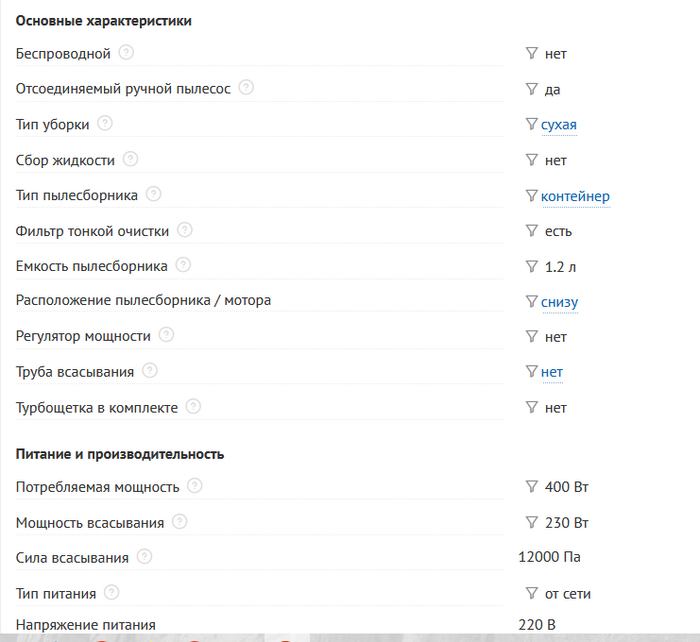The image size is (700, 642).
Task: Click question mark beside Сила всасывания
Action: 145,557
